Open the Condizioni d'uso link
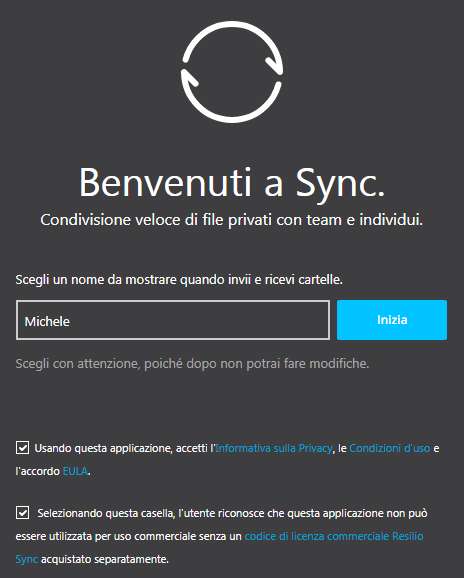This screenshot has height=578, width=464. (x=390, y=448)
